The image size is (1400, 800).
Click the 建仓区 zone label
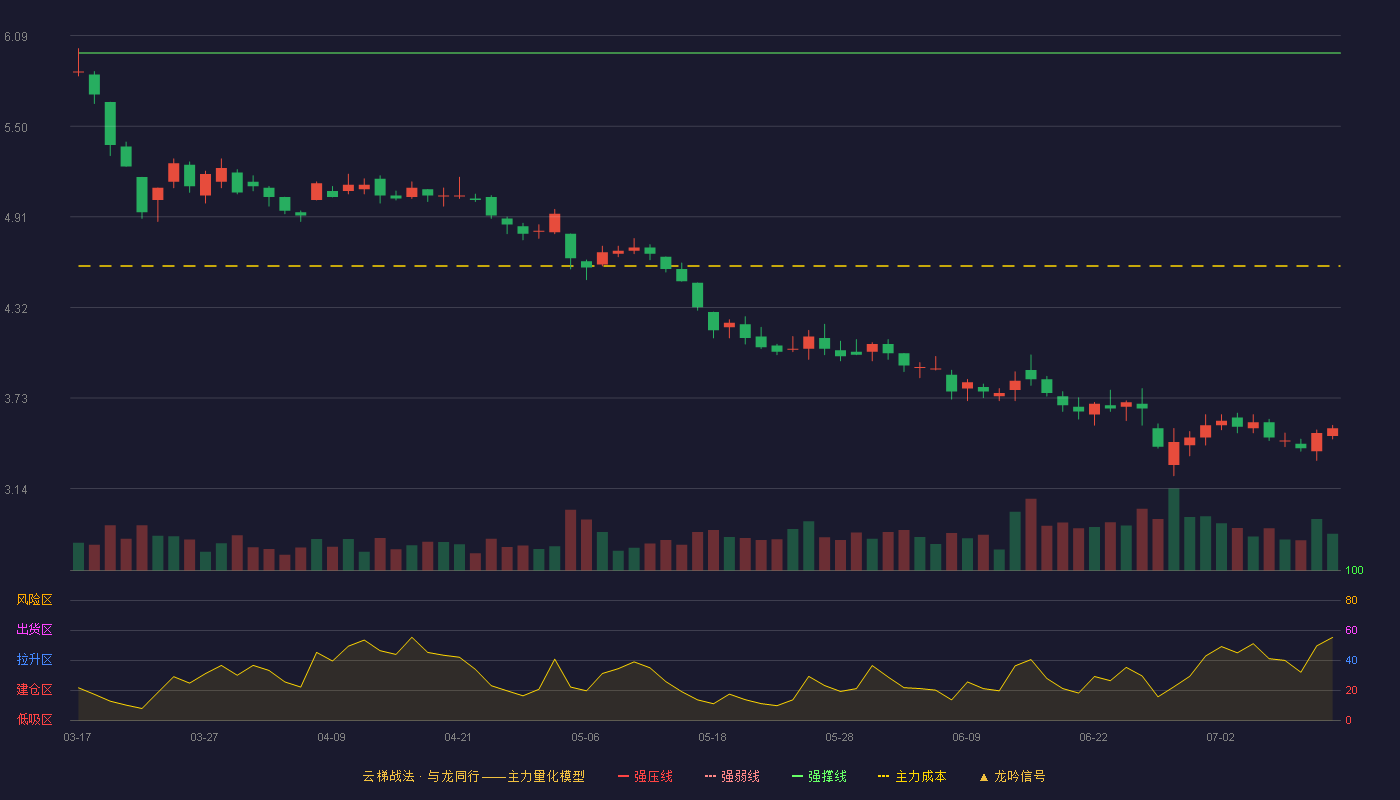tap(34, 690)
